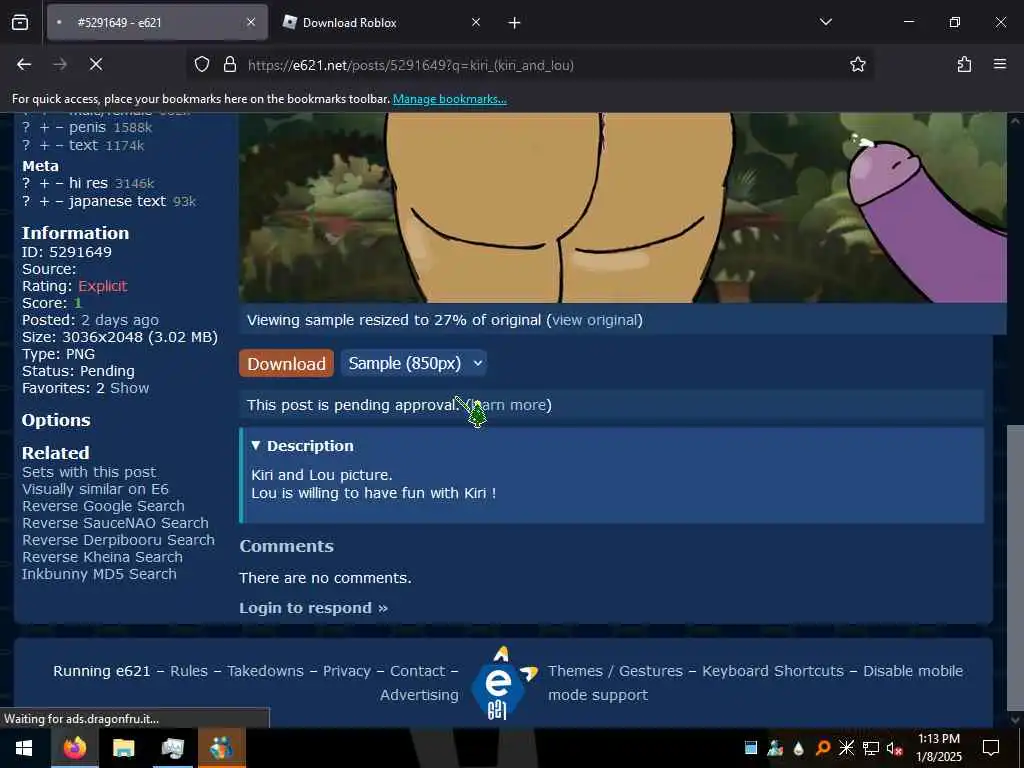Bookmark this page with the star

point(857,64)
